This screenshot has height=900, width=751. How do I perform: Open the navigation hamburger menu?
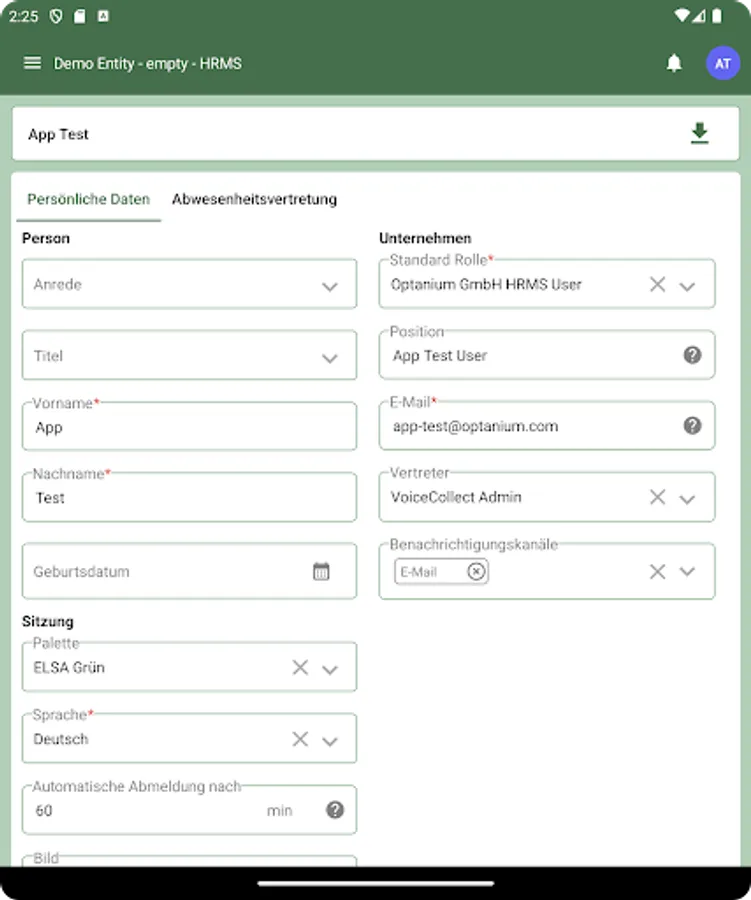[x=32, y=62]
